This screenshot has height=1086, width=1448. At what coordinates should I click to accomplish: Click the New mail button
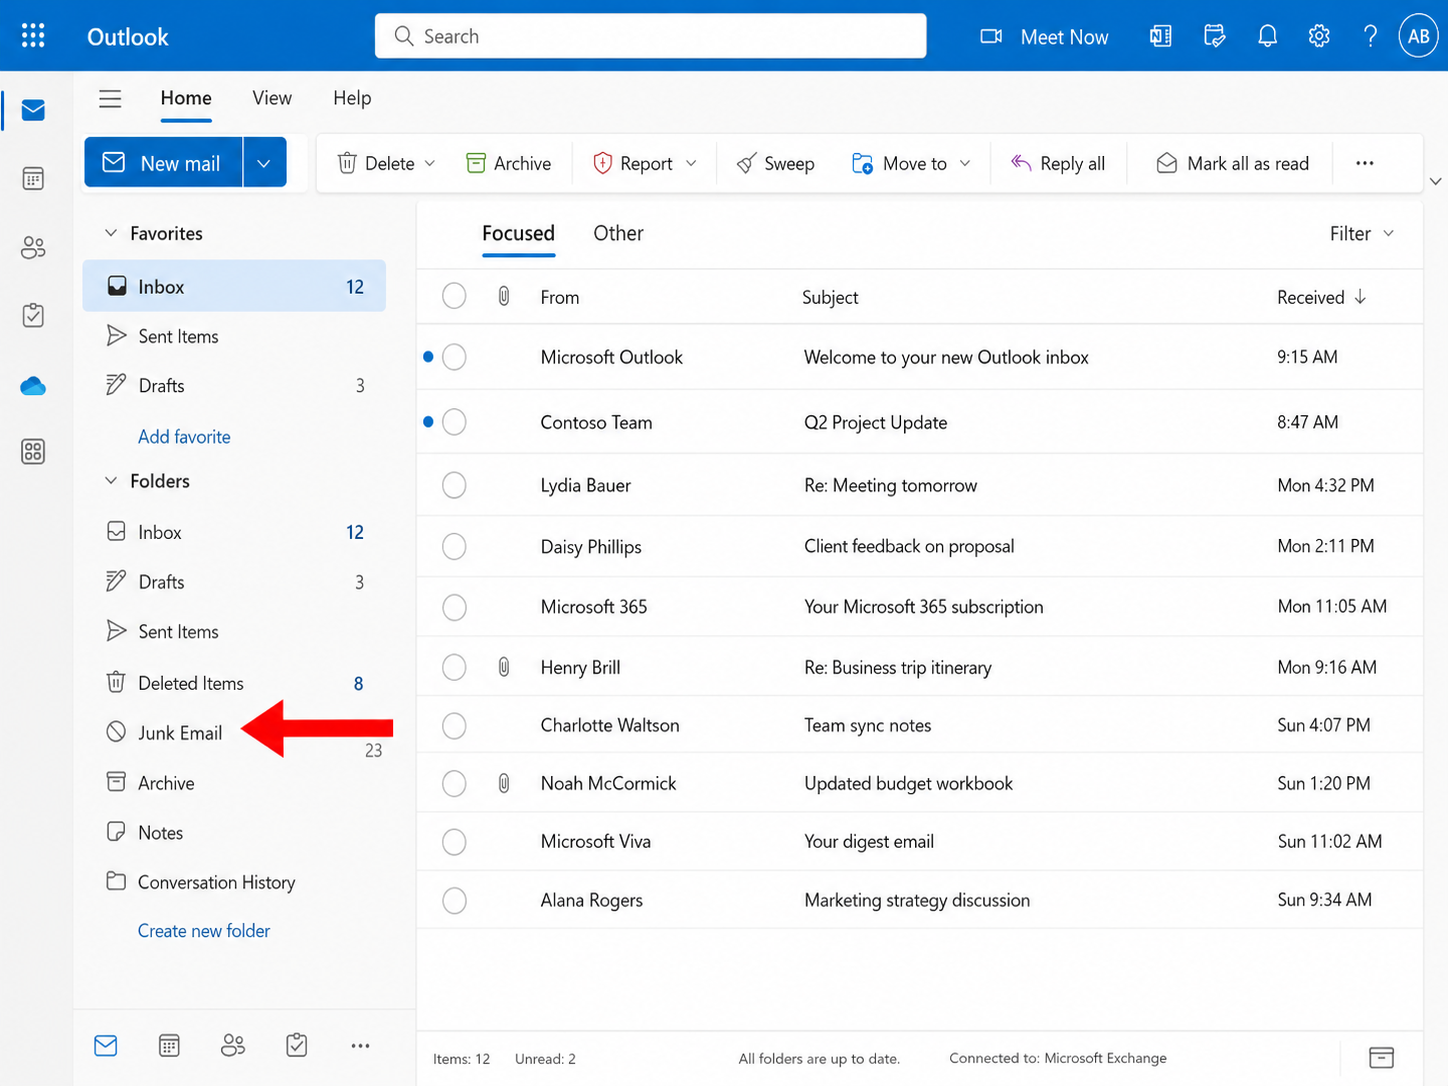pos(164,163)
